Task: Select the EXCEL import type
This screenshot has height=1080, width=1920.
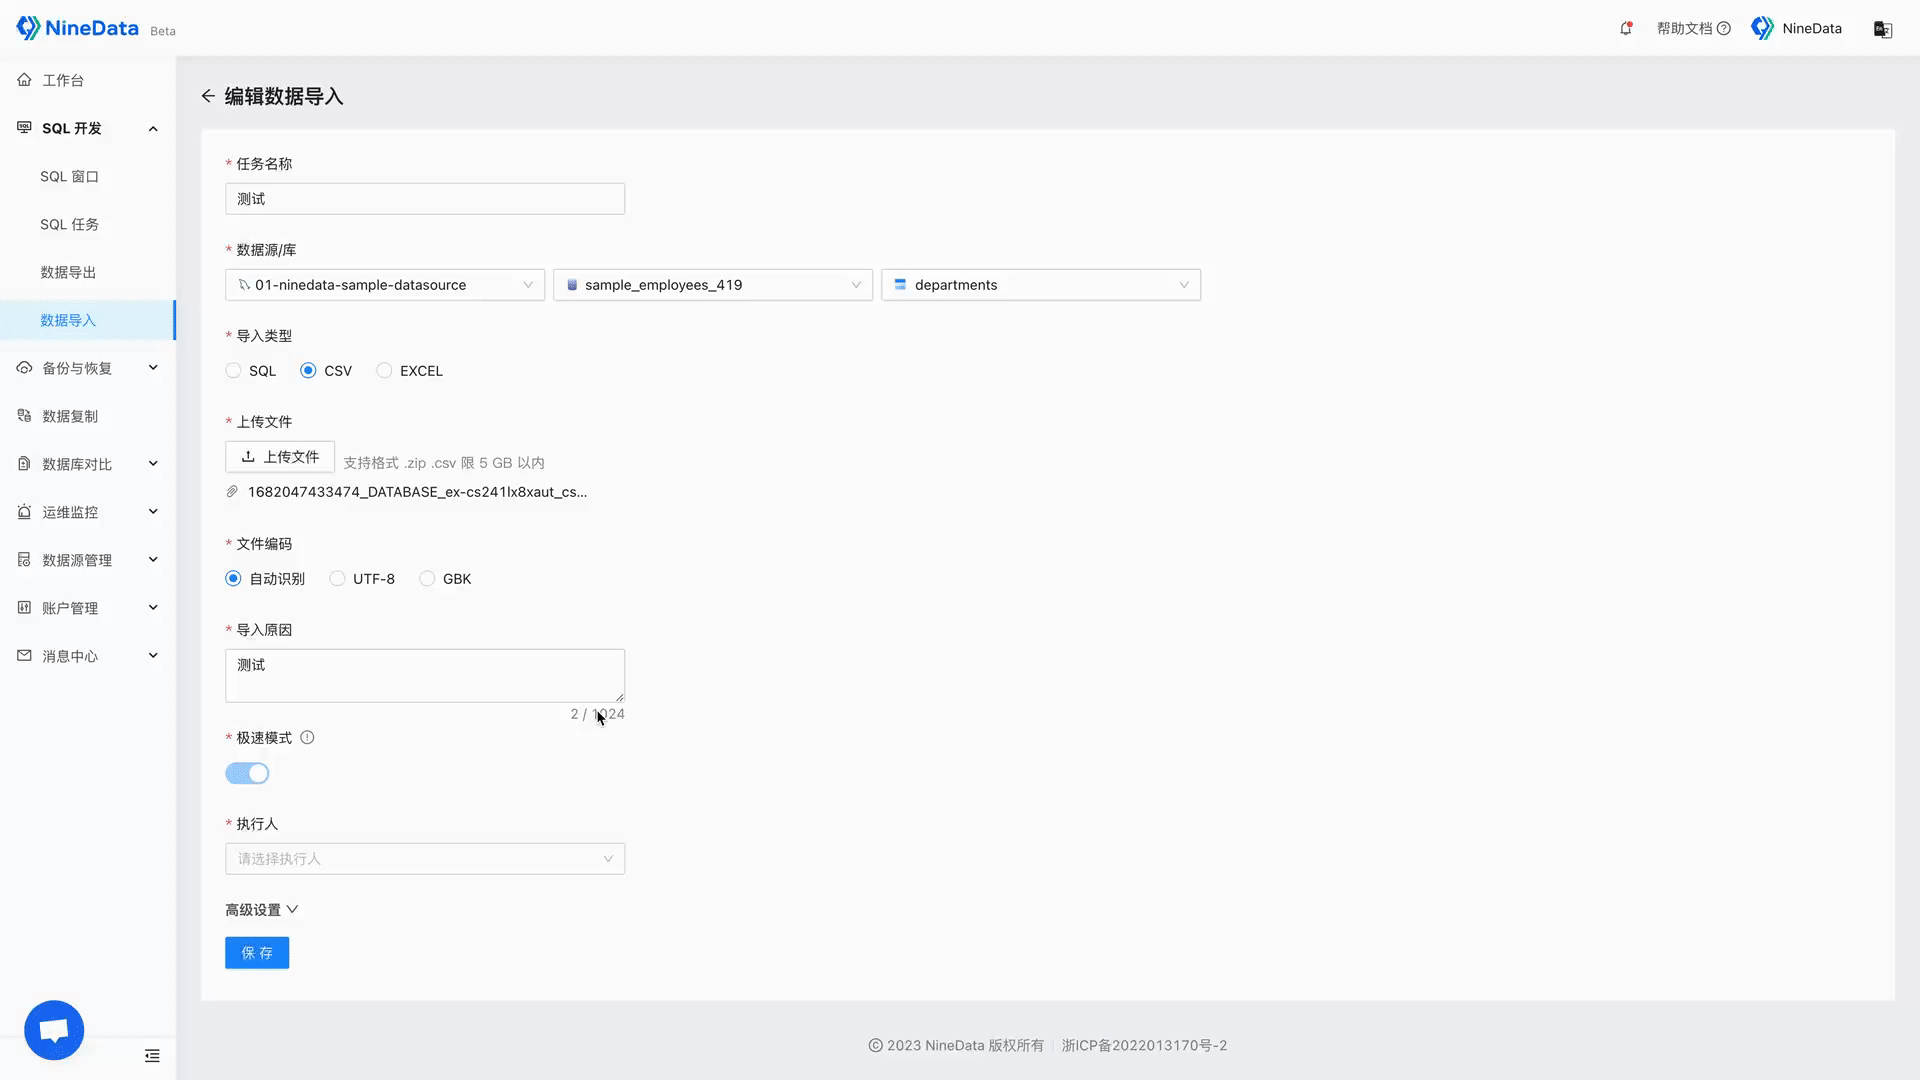Action: click(384, 371)
